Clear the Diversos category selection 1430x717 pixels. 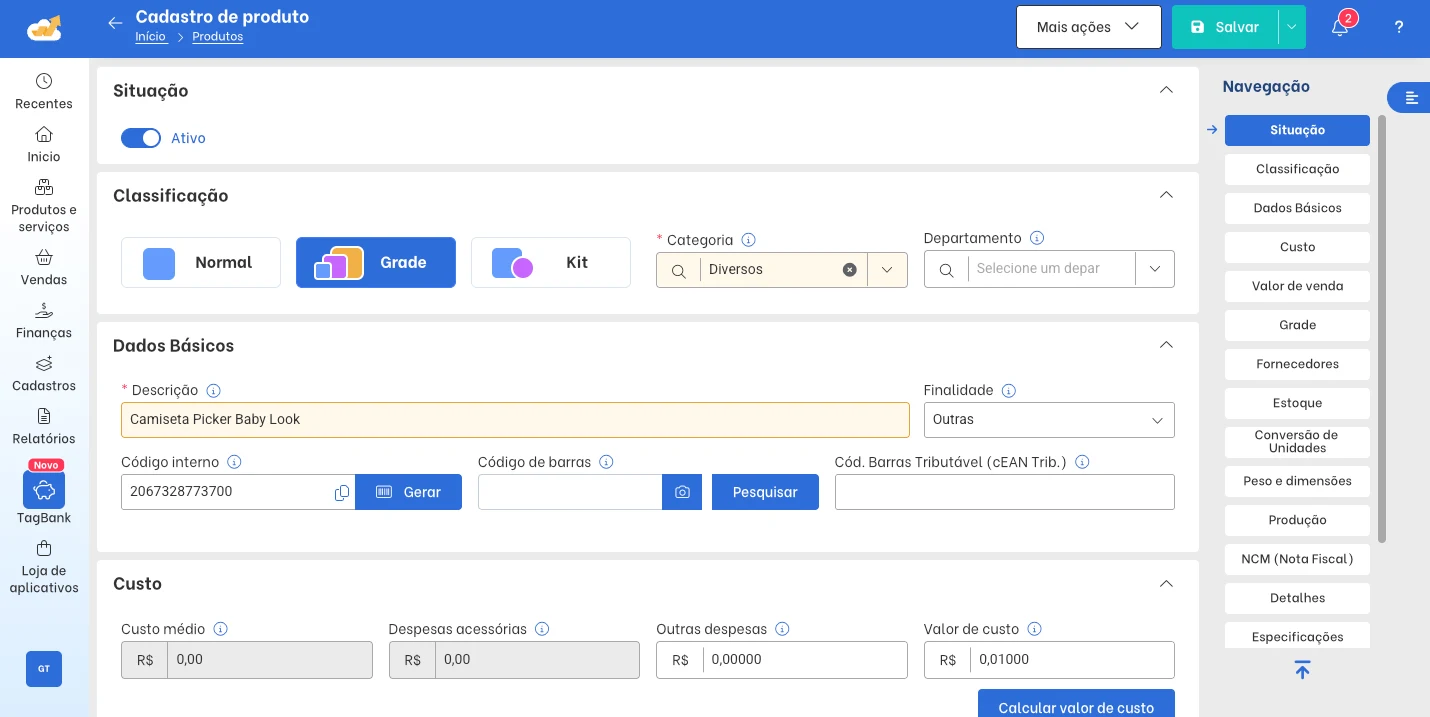coord(849,270)
